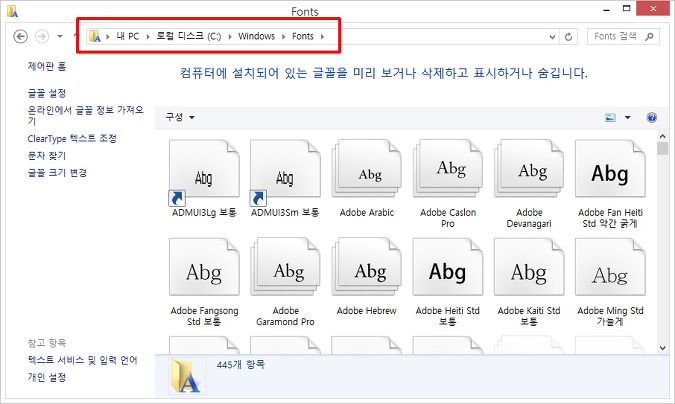Expand the arrow after Fonts breadcrumb
This screenshot has width=675, height=404.
(x=322, y=37)
